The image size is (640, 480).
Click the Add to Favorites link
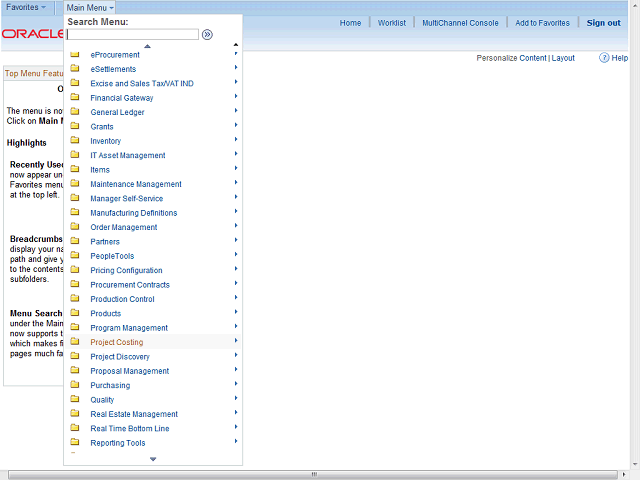(x=542, y=23)
